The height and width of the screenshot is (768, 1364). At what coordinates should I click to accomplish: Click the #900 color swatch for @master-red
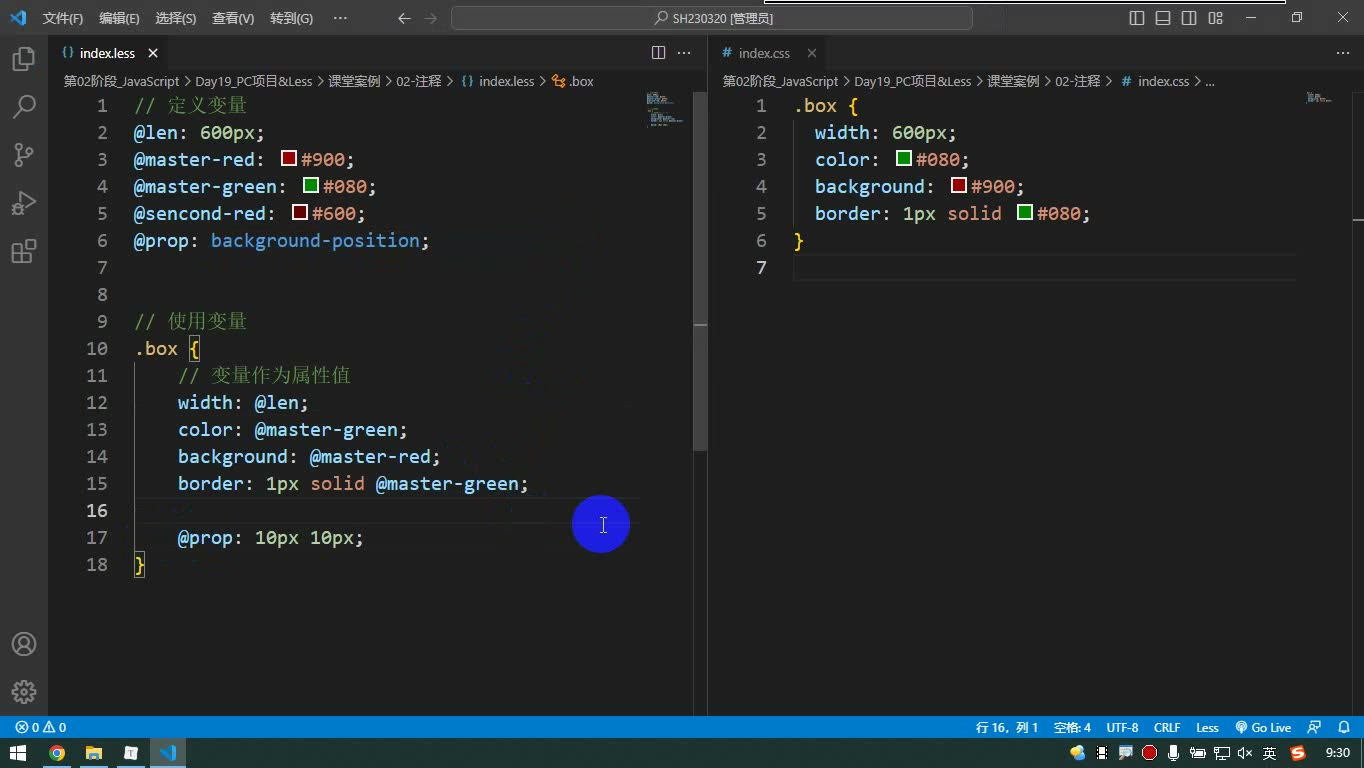point(289,159)
